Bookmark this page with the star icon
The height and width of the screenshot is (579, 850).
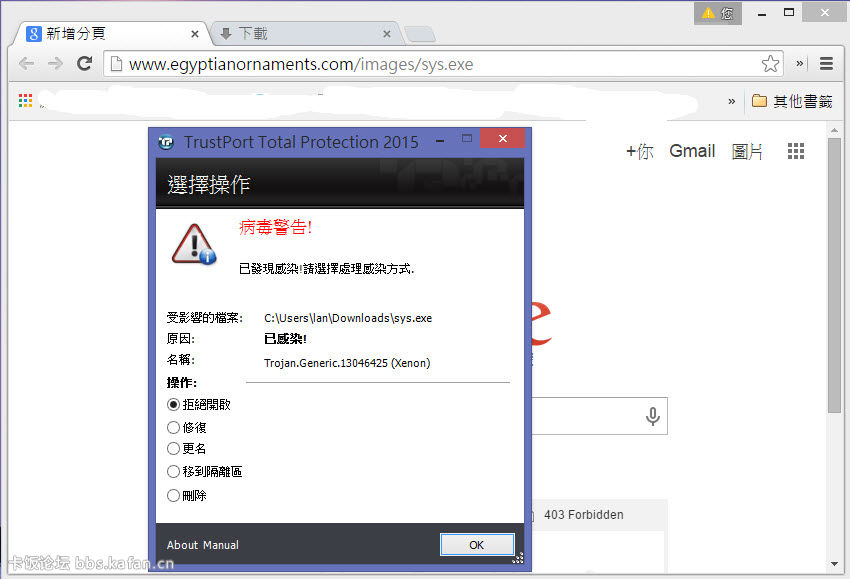(770, 64)
